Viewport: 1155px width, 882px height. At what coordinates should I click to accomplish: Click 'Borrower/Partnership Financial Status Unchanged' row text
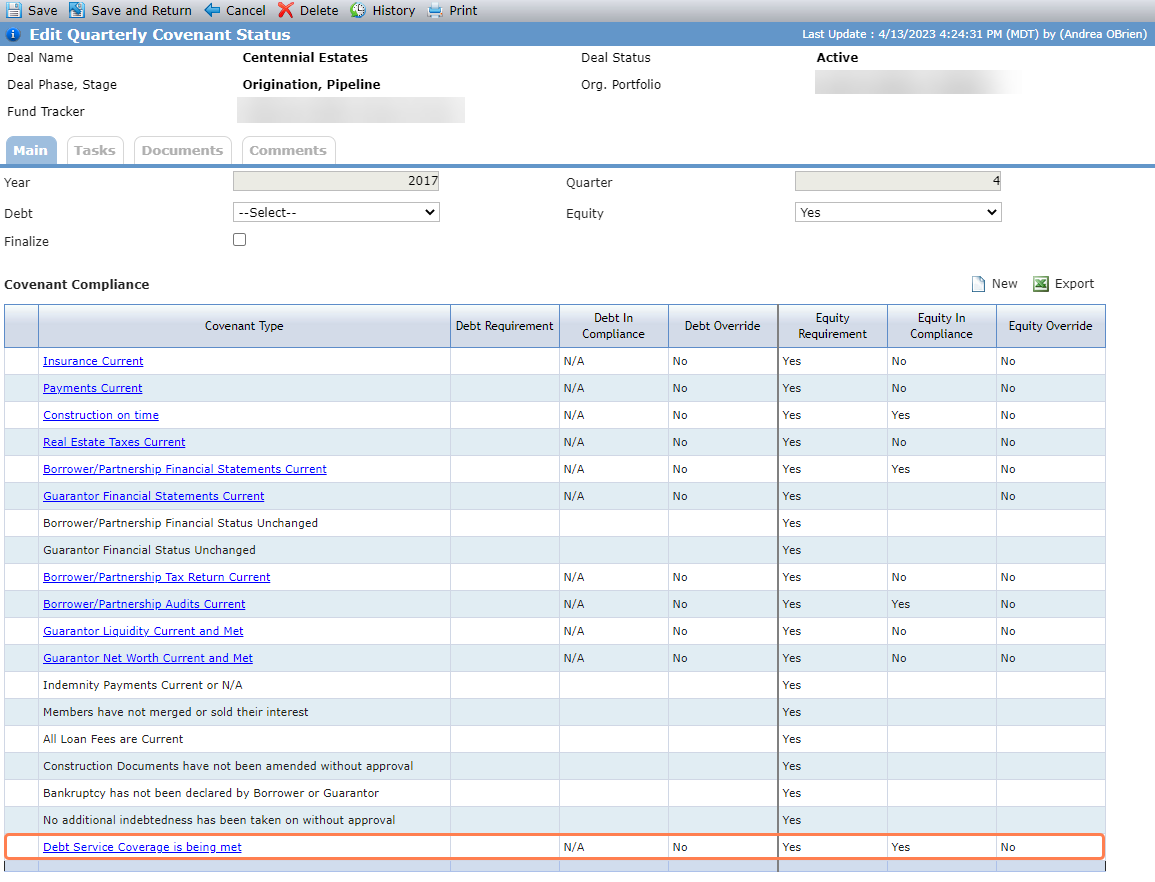pyautogui.click(x=180, y=523)
